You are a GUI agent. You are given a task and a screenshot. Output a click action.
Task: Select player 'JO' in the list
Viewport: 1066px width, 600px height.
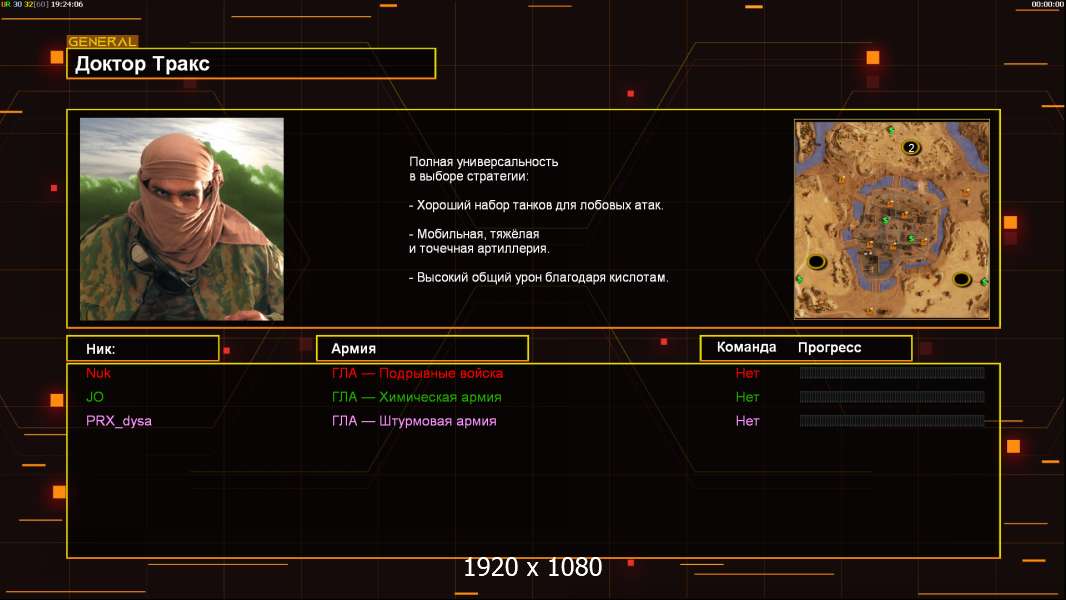[94, 397]
